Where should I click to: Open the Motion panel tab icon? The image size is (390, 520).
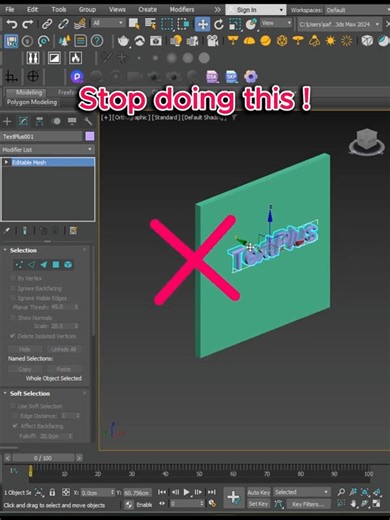(56, 121)
